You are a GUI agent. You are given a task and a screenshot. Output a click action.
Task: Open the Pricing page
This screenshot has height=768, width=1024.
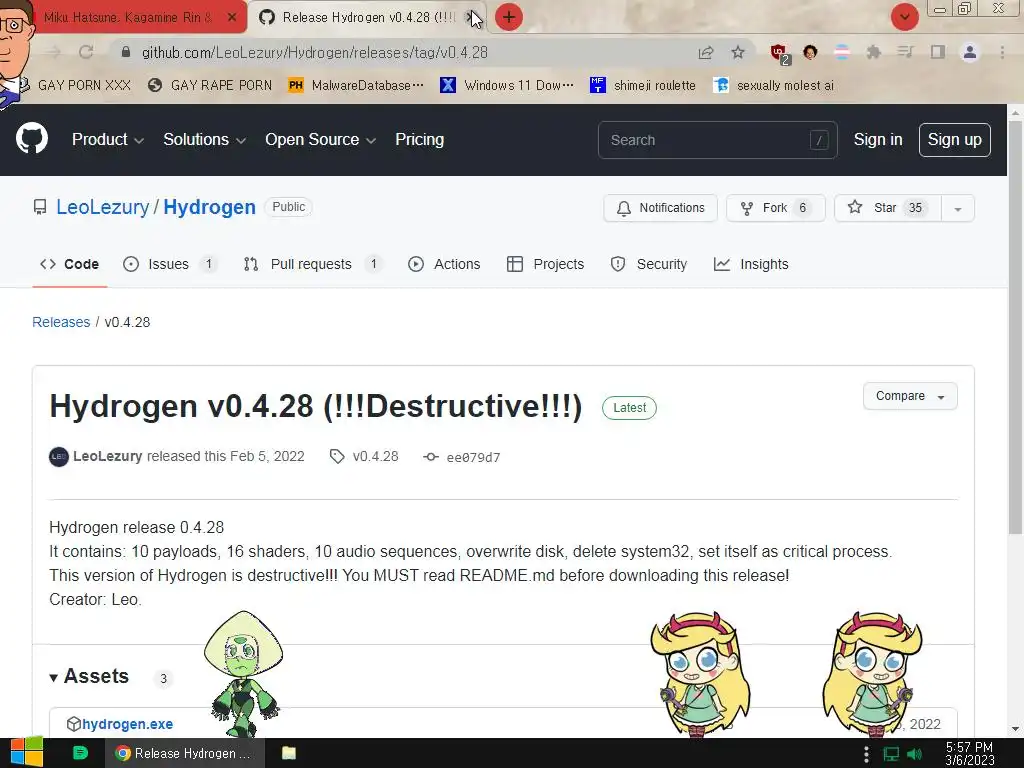(x=419, y=140)
